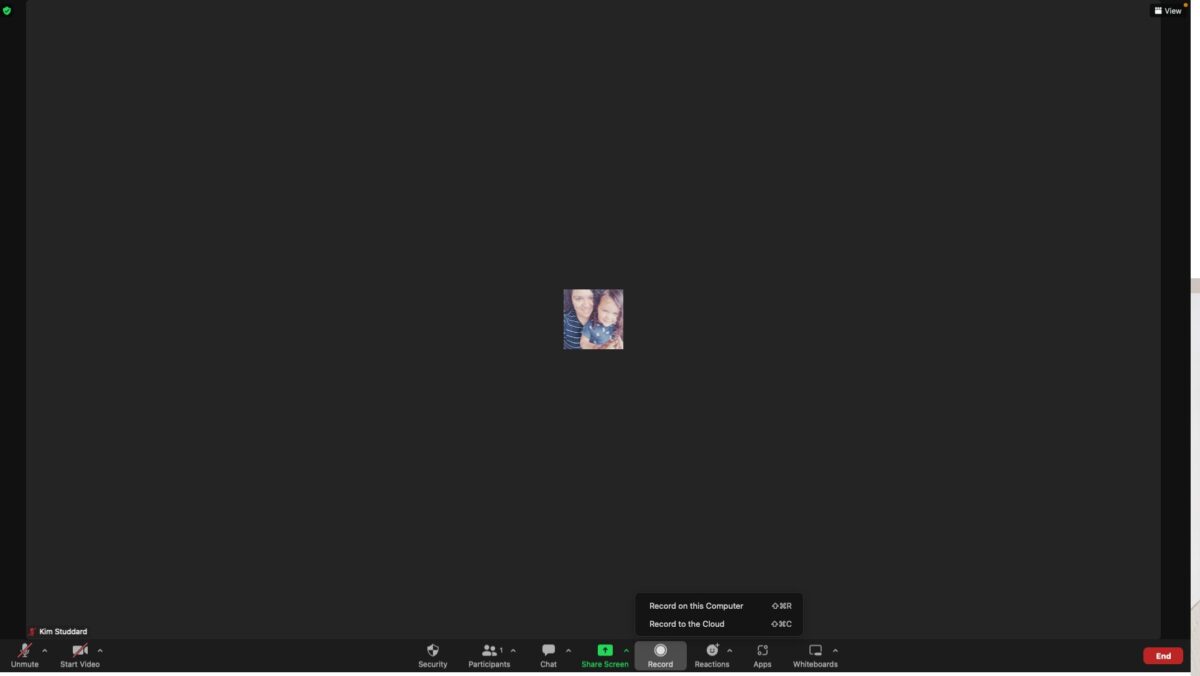This screenshot has width=1200, height=676.
Task: Start Video with the camera toggle
Action: click(x=79, y=651)
